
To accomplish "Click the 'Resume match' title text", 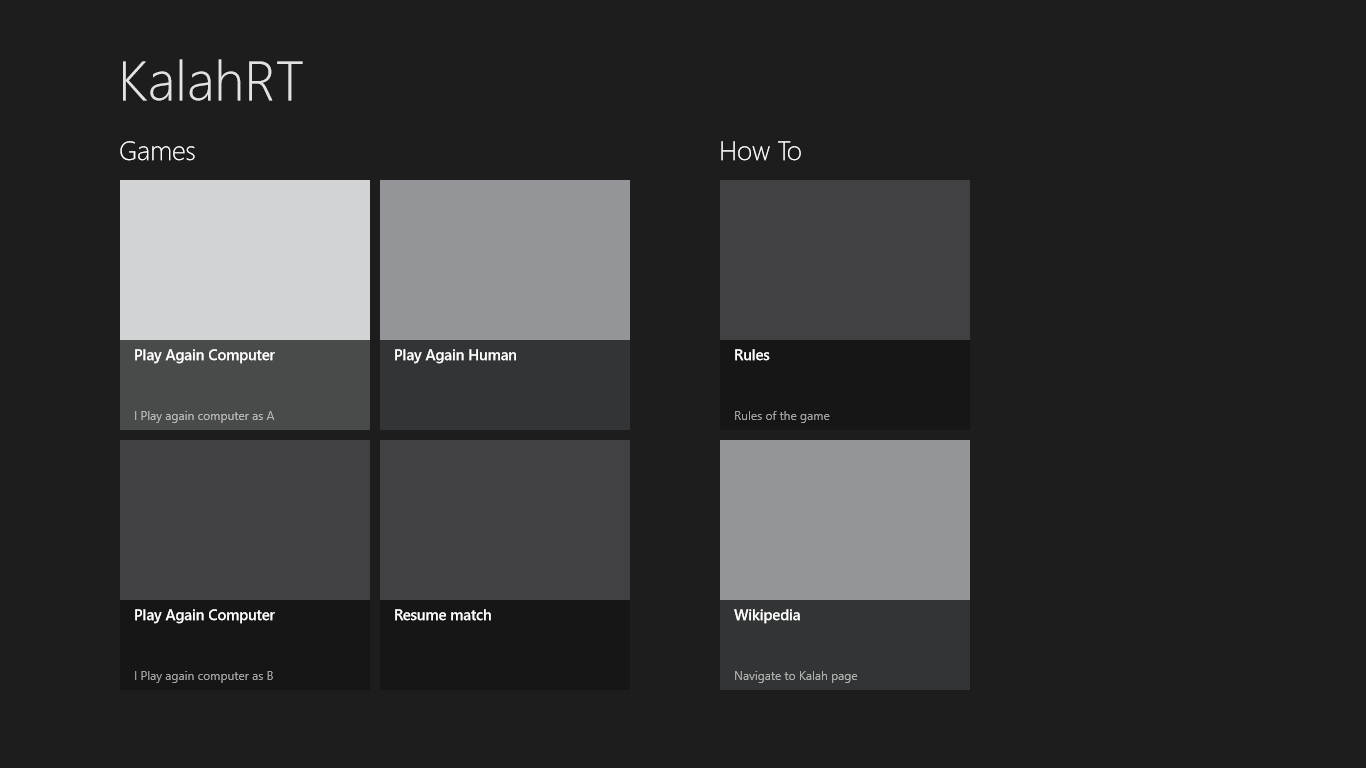I will tap(442, 615).
